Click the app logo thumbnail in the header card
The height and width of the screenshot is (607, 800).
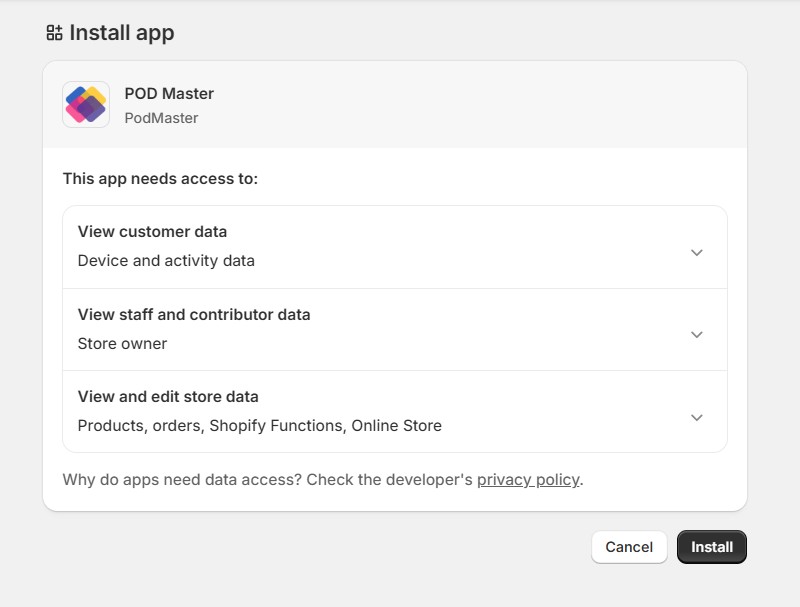[x=85, y=104]
